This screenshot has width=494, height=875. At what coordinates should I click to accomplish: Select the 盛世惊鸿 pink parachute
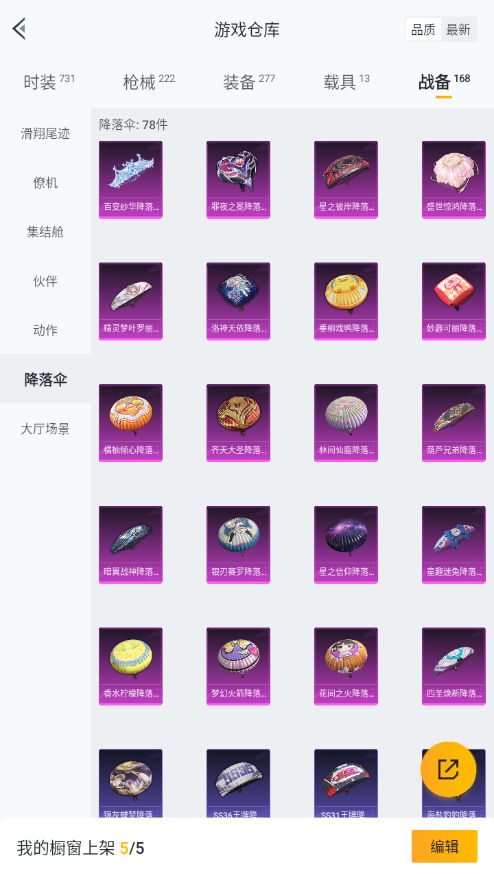point(454,180)
